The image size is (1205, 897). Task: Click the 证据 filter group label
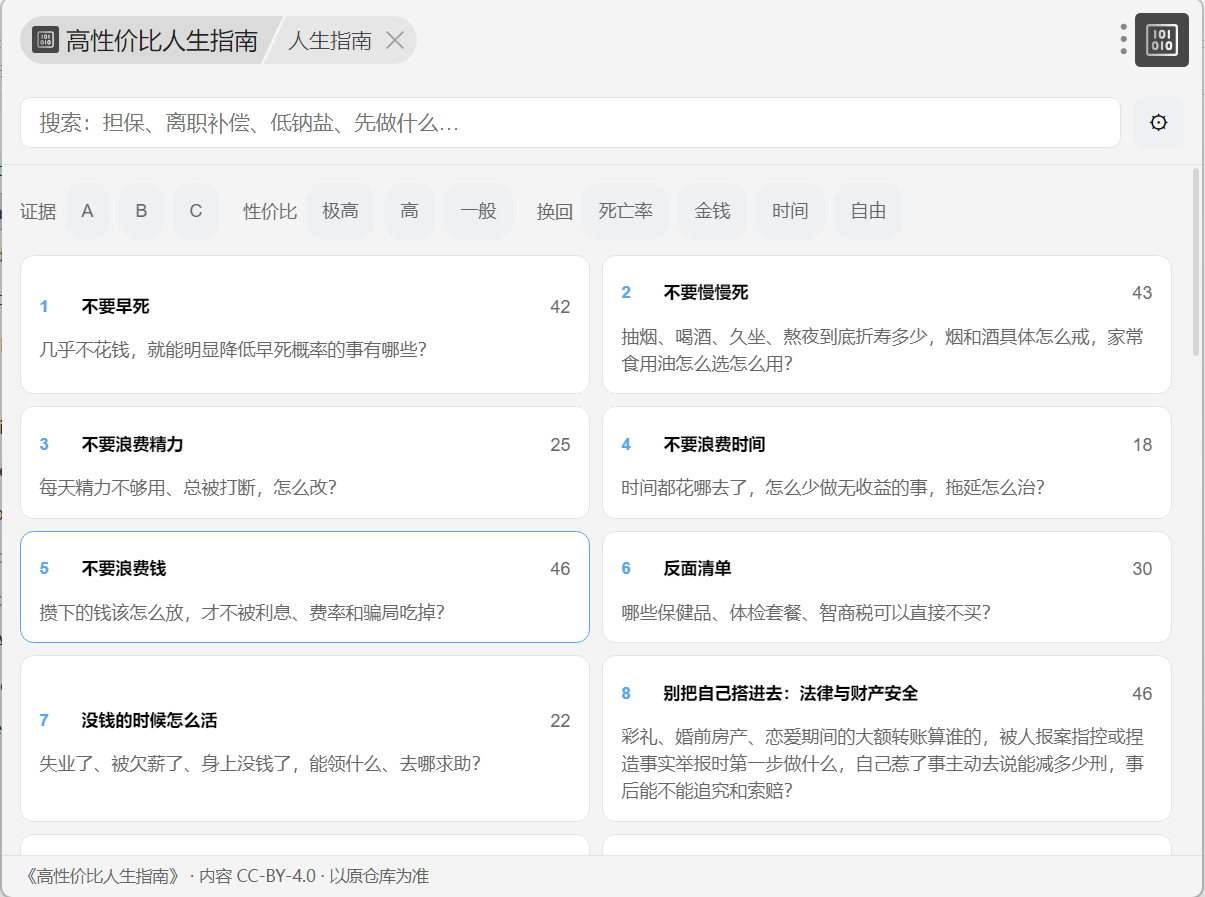[x=38, y=212]
